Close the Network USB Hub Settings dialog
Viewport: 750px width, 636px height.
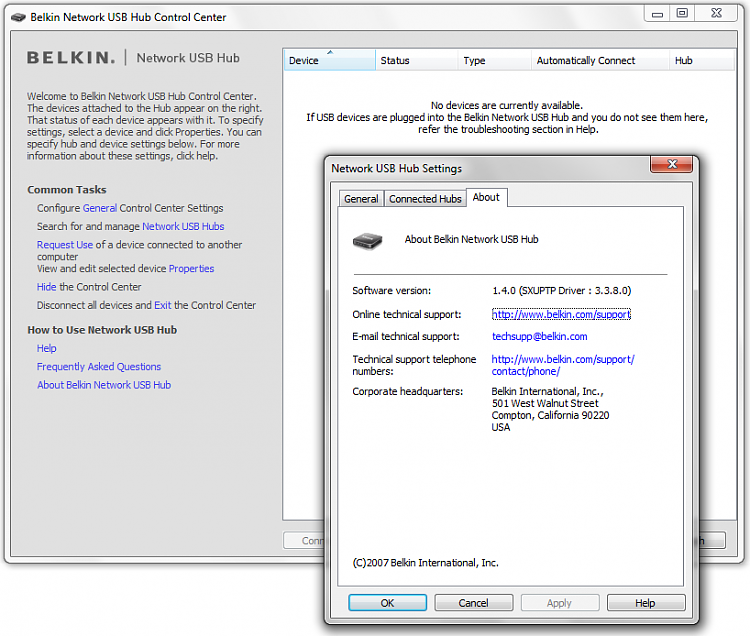coord(671,164)
